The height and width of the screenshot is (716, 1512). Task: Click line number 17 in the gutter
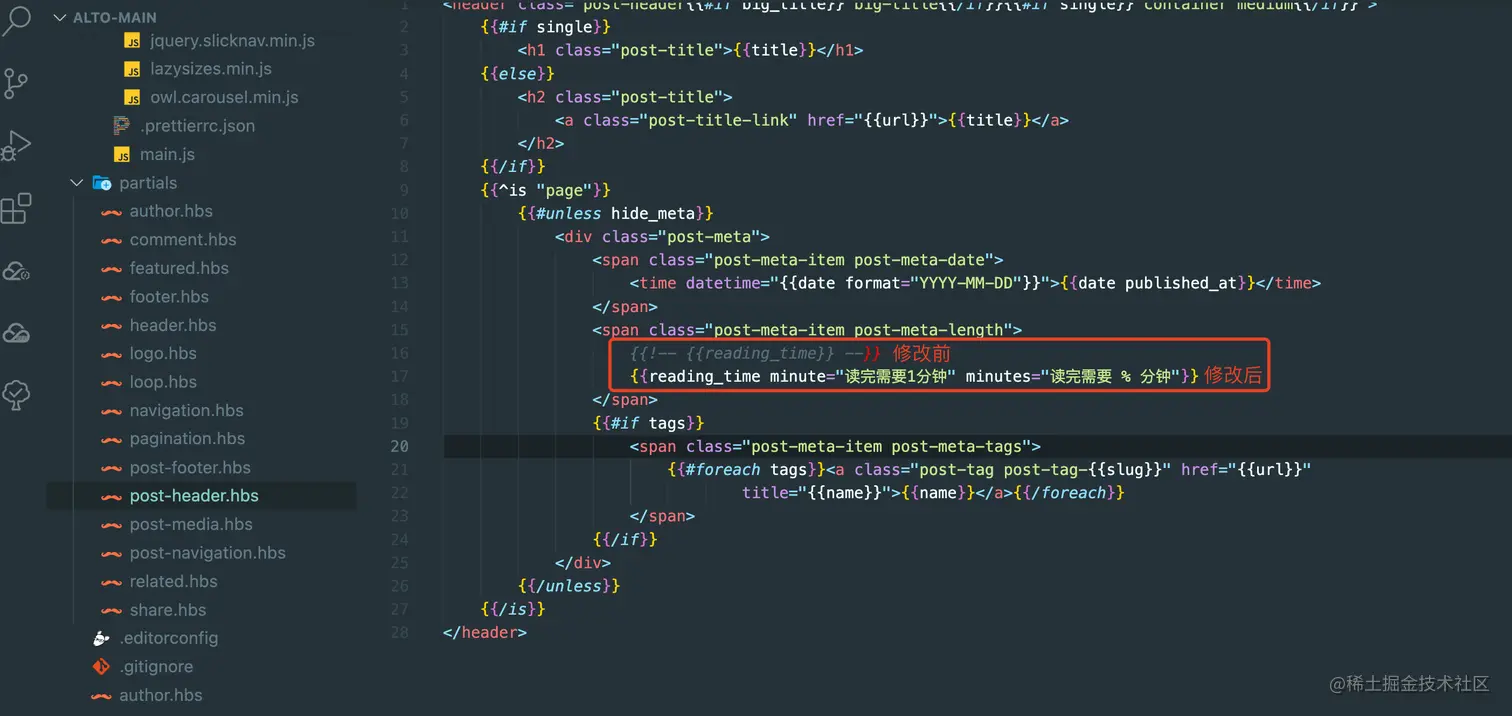click(400, 376)
